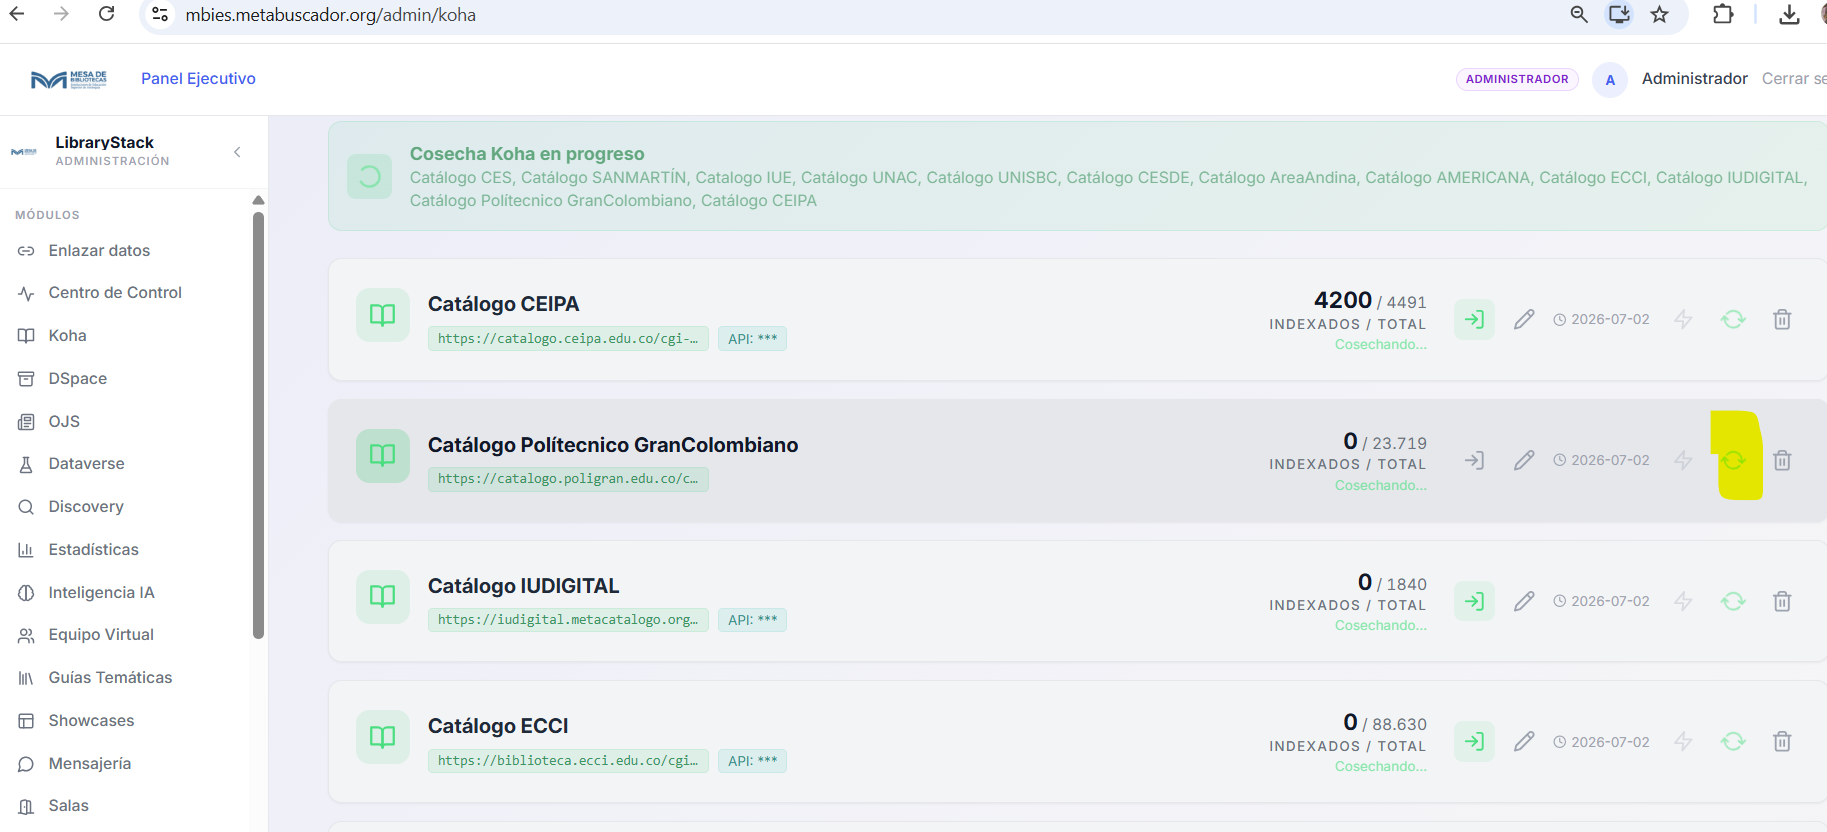
Task: Click Catálogo CEIPA API key tag
Action: [x=752, y=339]
